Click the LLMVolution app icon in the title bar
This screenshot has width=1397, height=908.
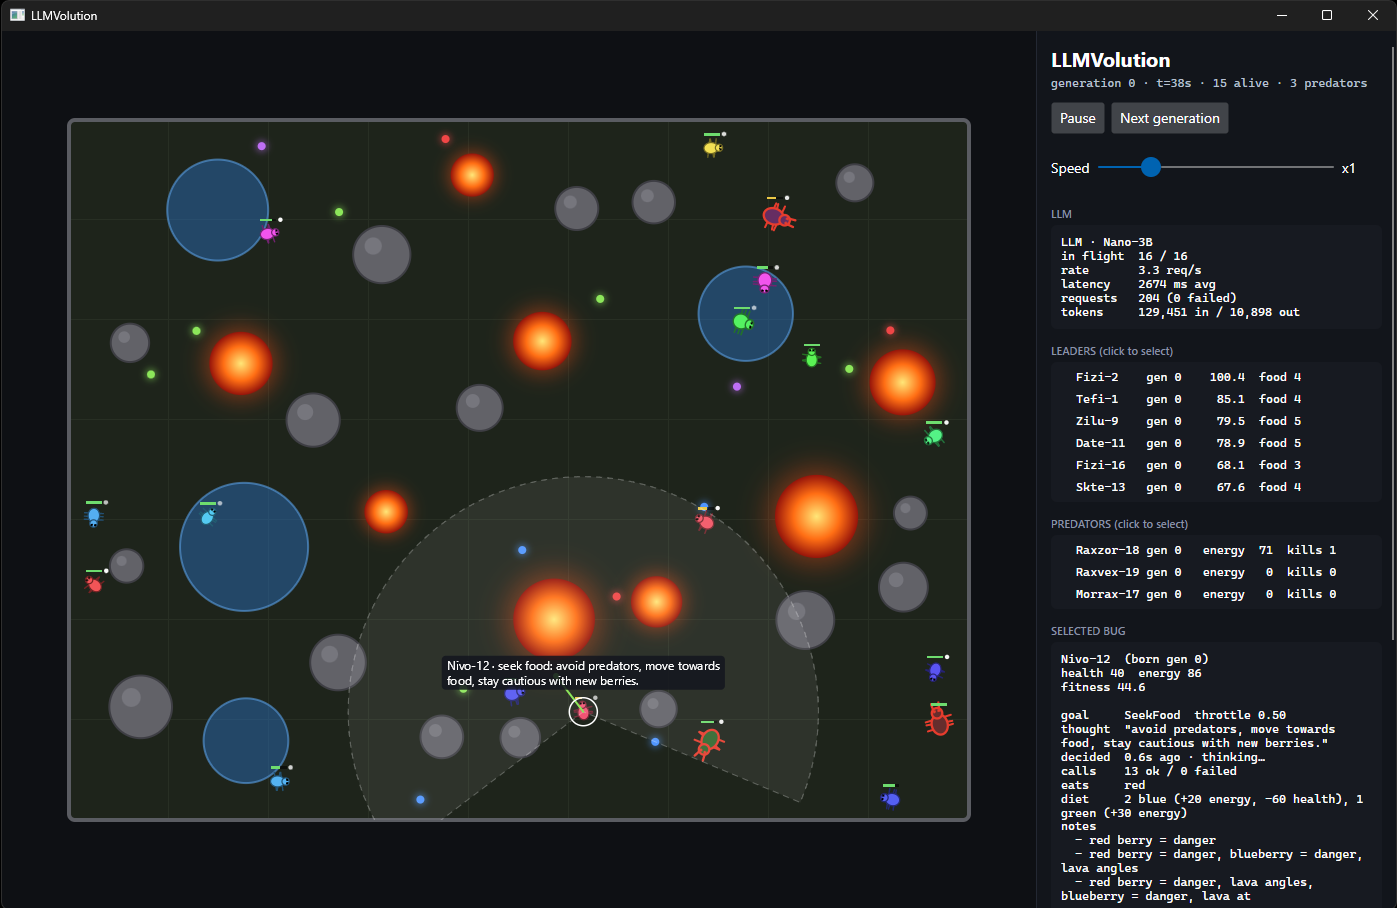17,15
